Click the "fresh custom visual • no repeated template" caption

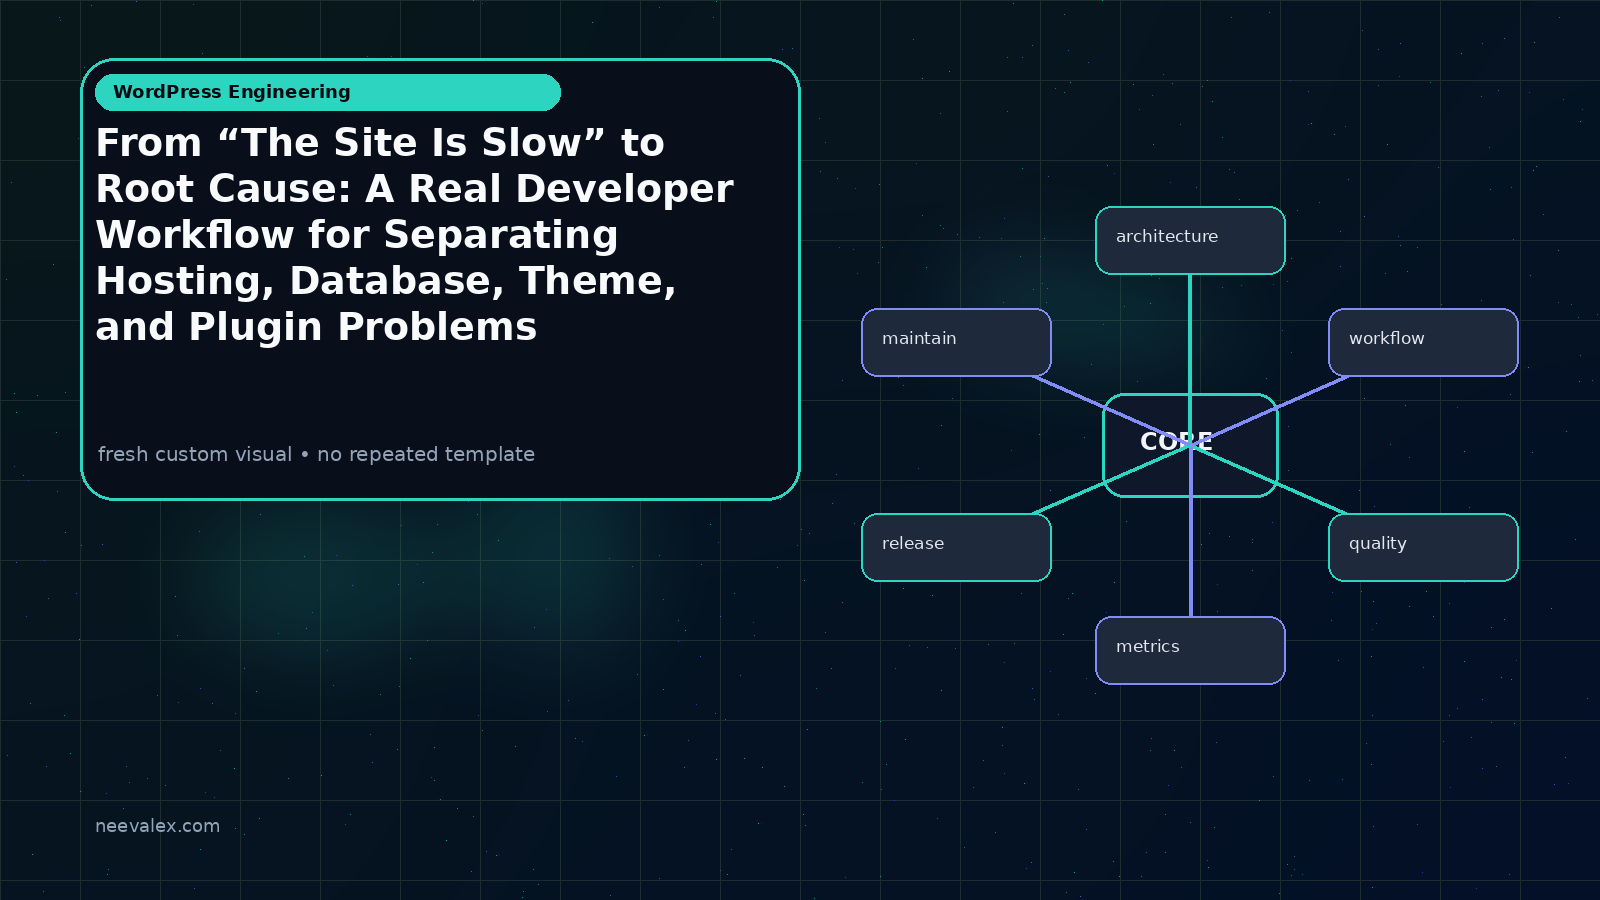(x=316, y=454)
